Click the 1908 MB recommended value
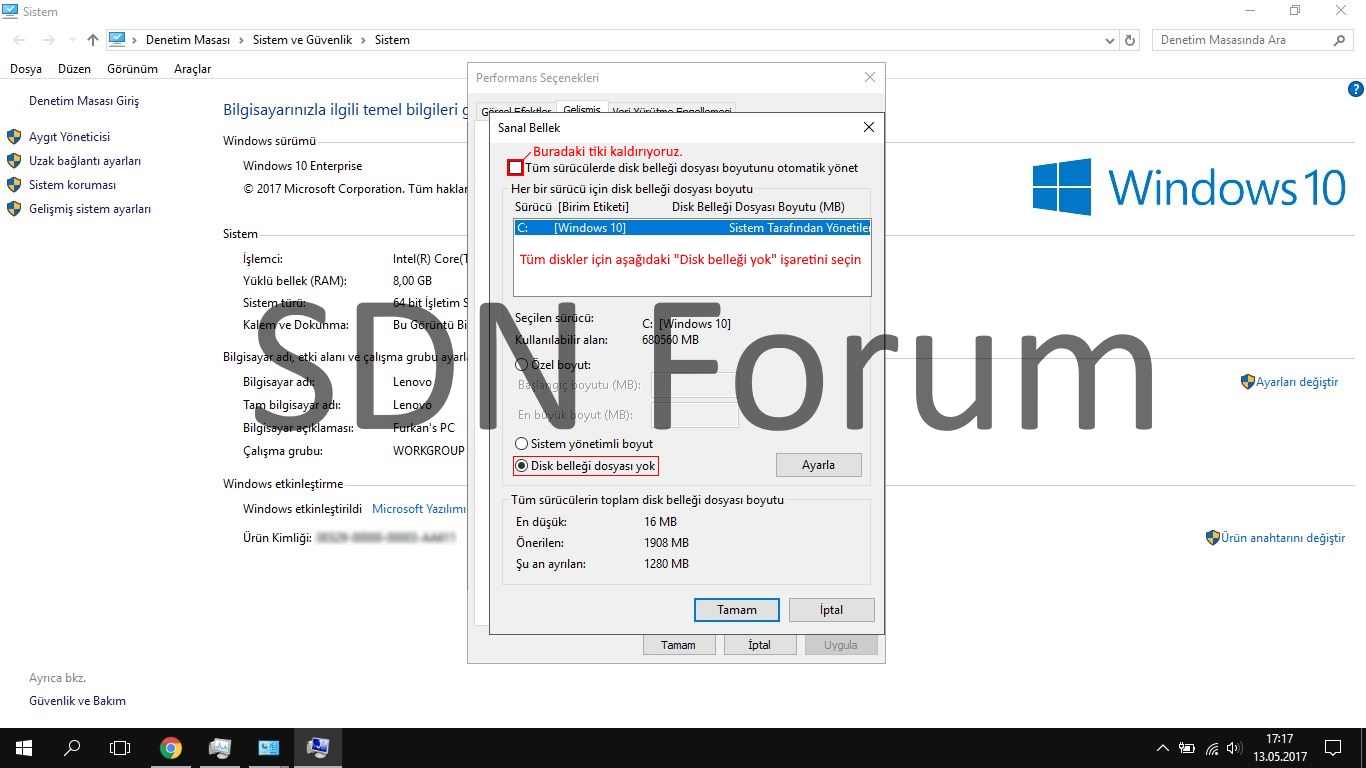Viewport: 1366px width, 768px height. [x=666, y=543]
